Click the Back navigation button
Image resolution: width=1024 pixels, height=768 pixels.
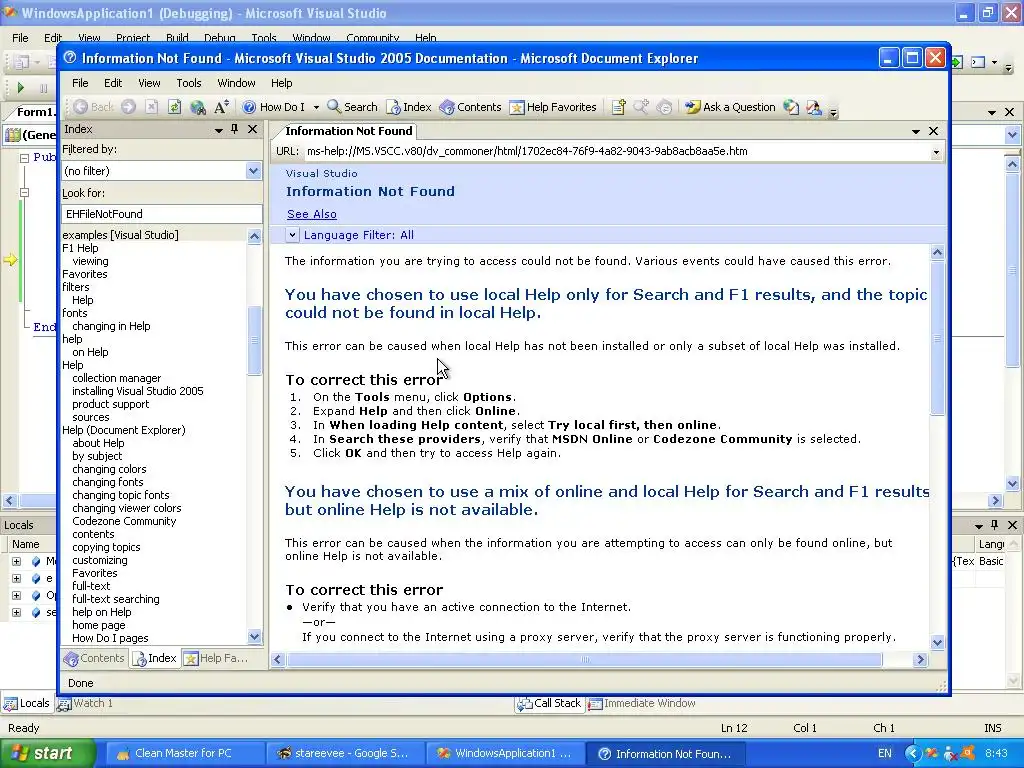point(93,107)
